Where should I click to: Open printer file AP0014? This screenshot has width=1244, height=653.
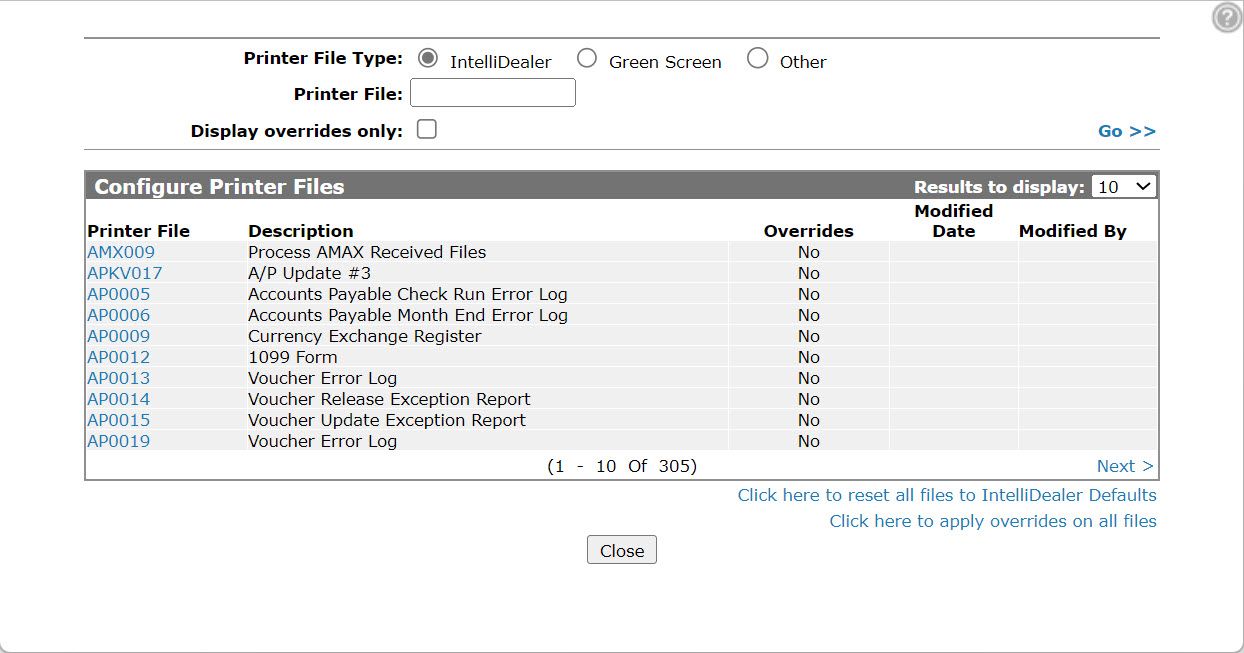[119, 399]
